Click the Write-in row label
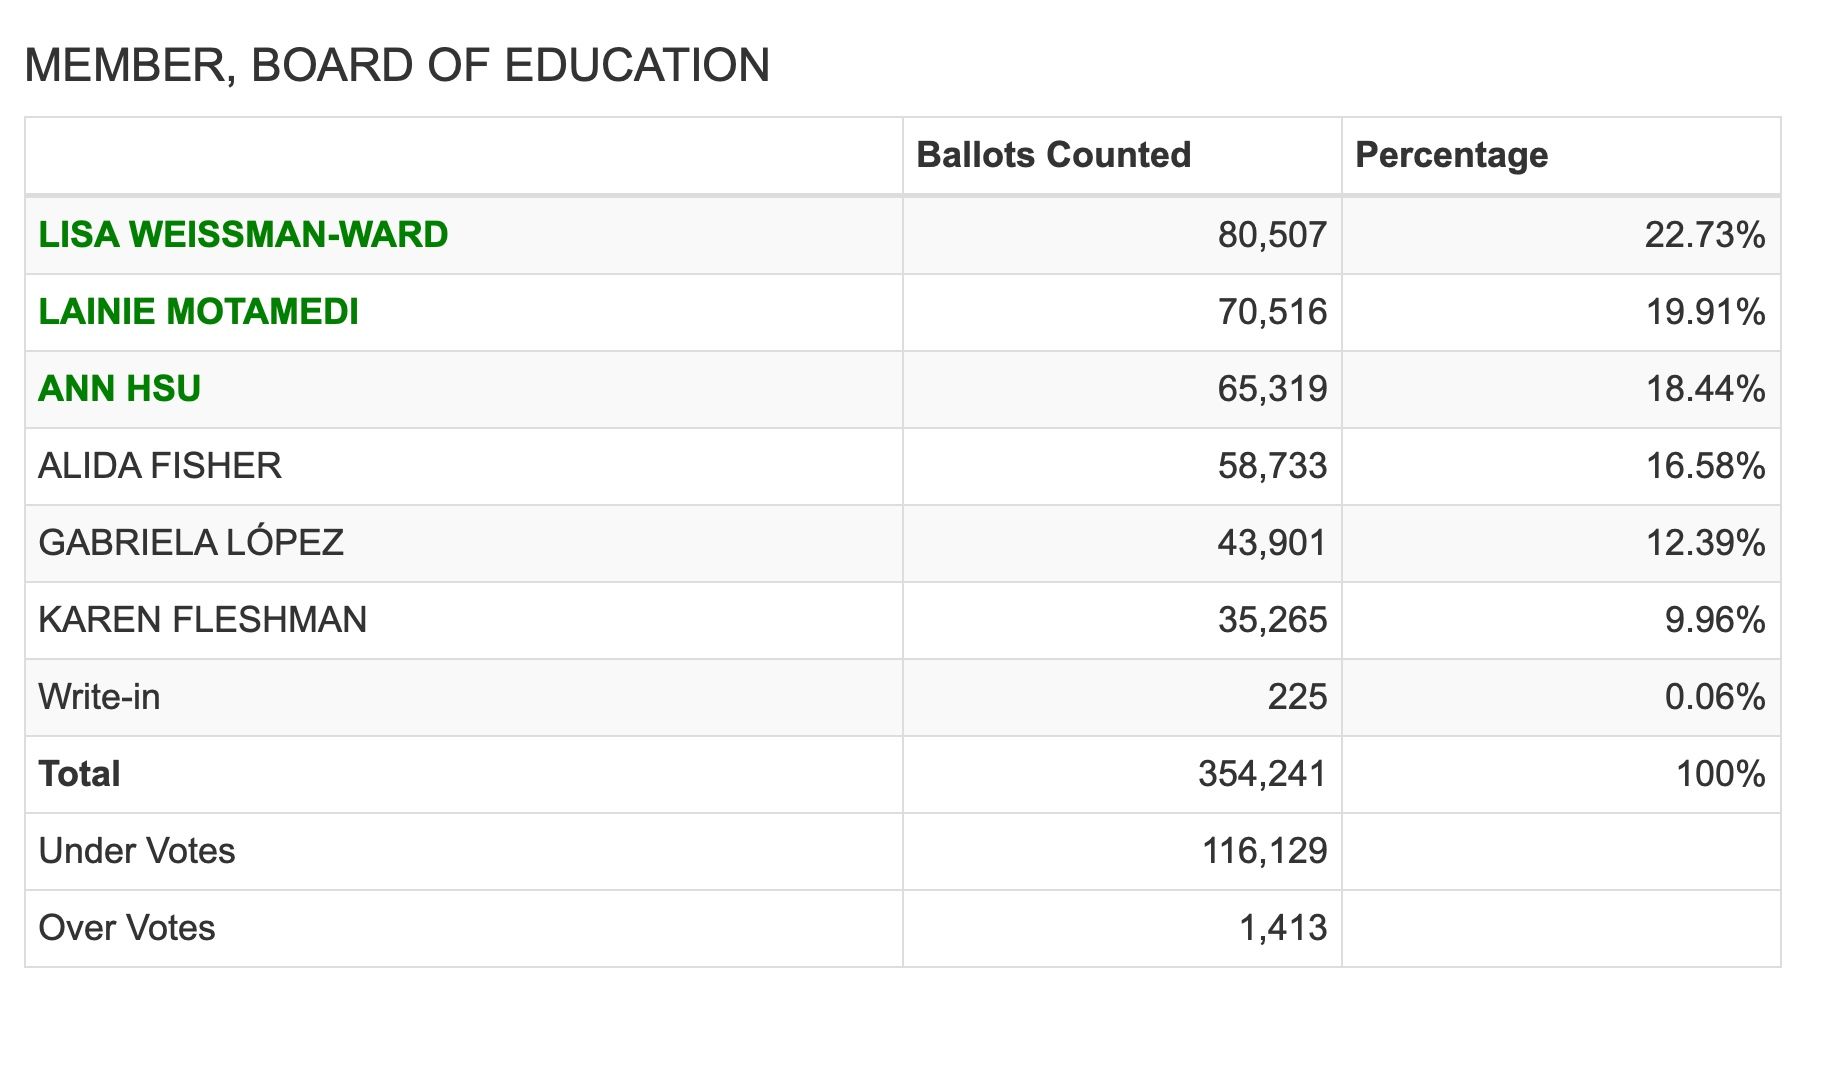 tap(99, 697)
